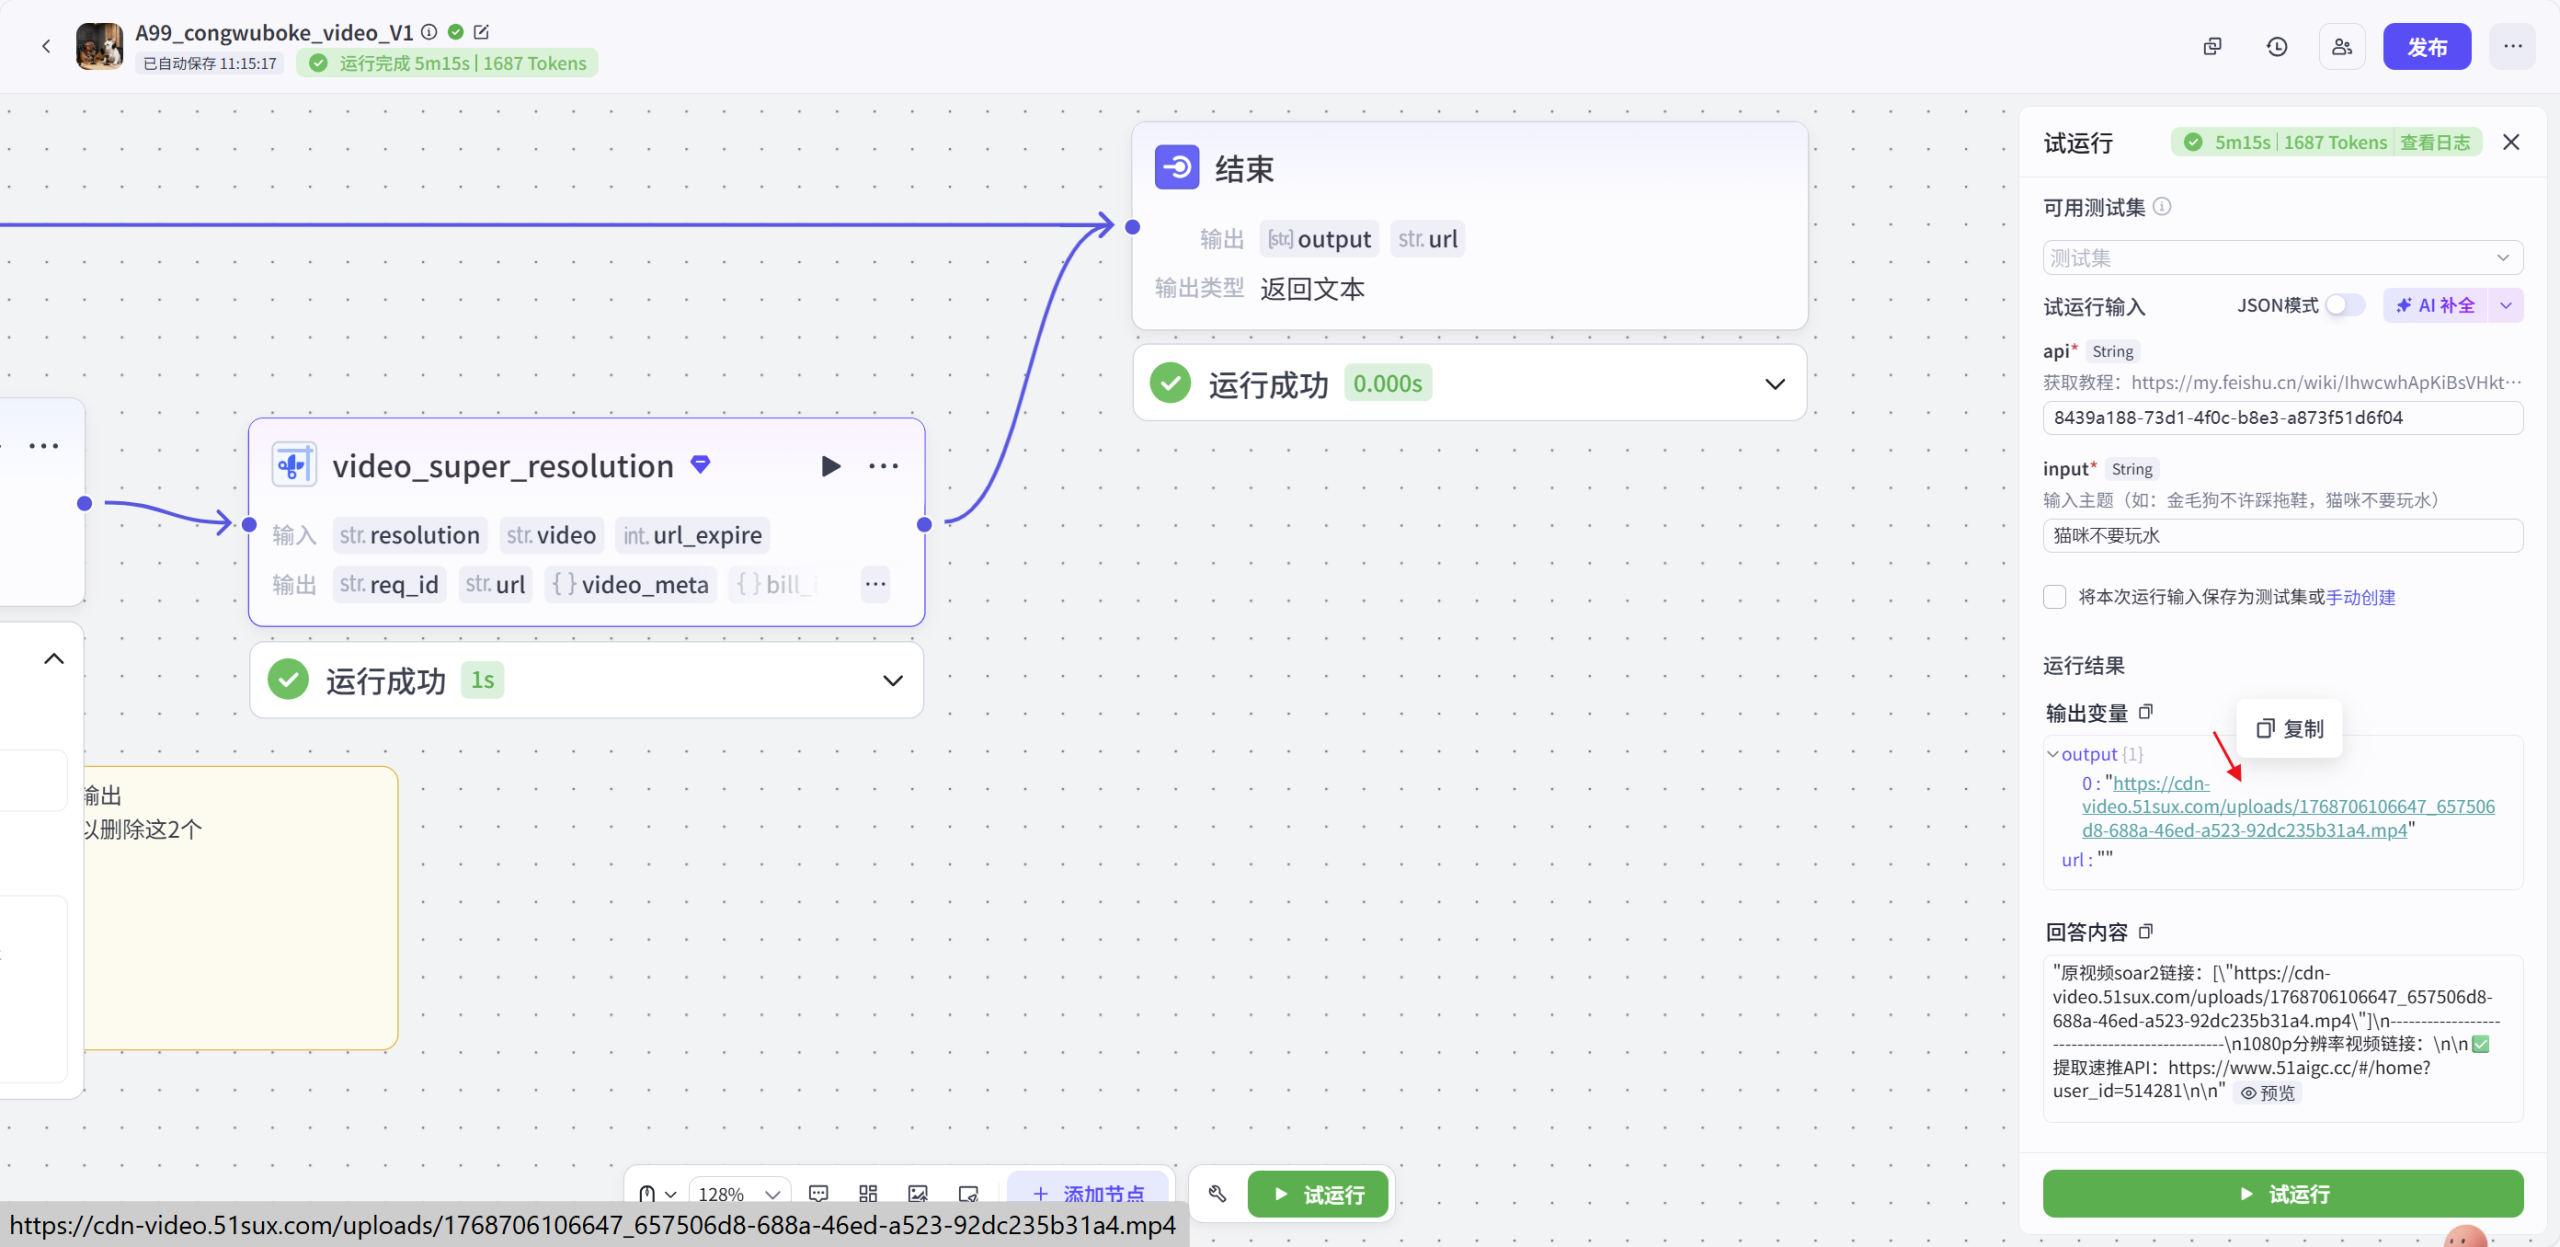Screen dimensions: 2560x1247
Task: Open the comments icon in the bottom toolbar
Action: point(818,1192)
